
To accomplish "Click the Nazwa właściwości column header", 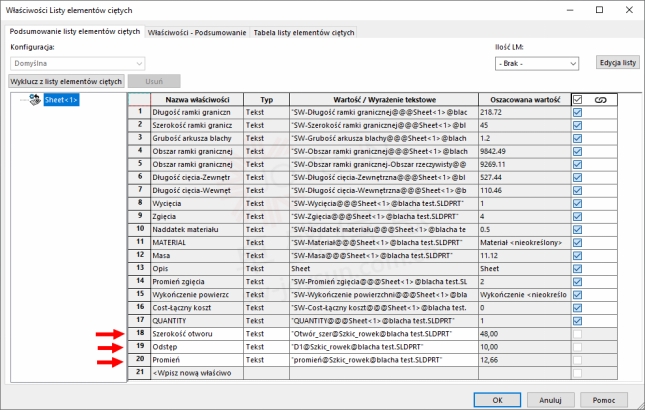I will click(x=197, y=100).
